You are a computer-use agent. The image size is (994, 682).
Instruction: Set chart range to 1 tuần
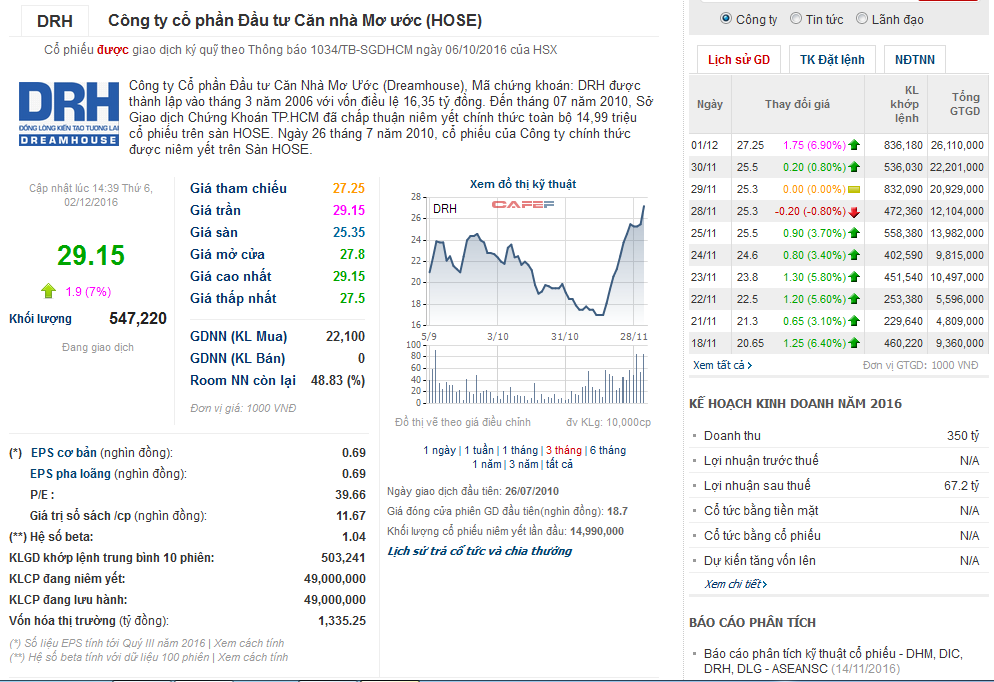[479, 450]
